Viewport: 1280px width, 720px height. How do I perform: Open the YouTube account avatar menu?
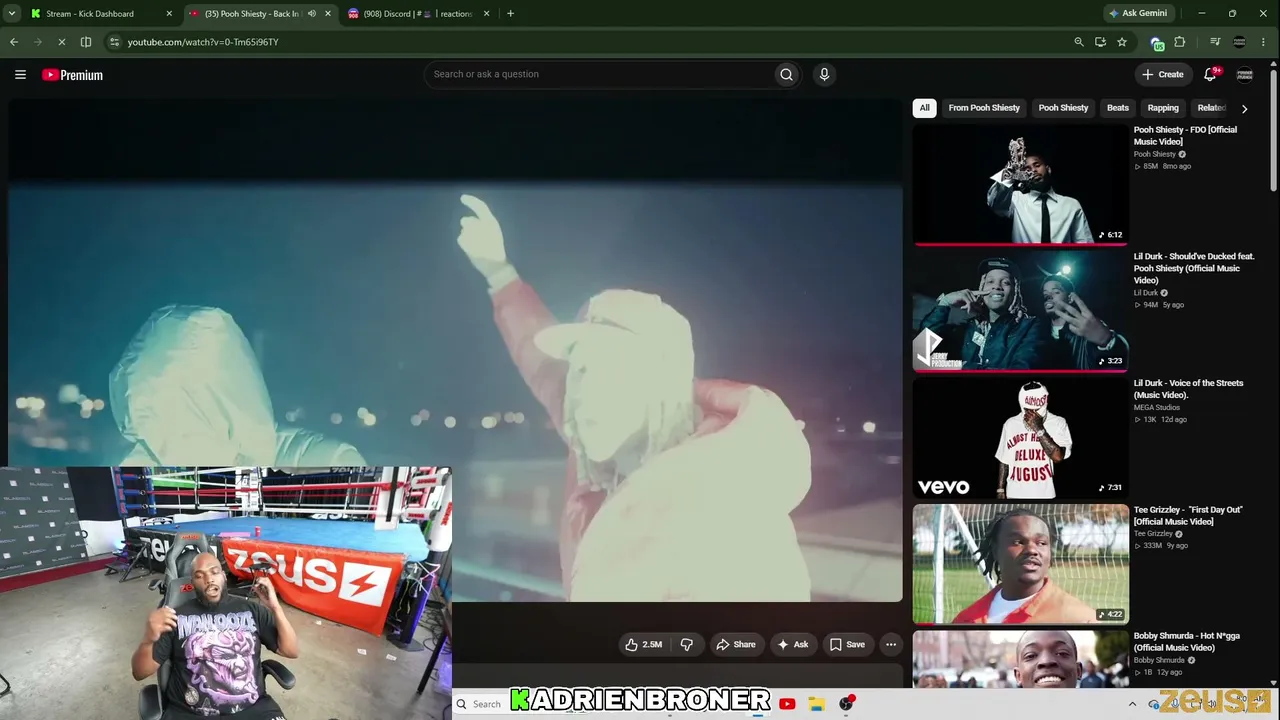pos(1245,75)
